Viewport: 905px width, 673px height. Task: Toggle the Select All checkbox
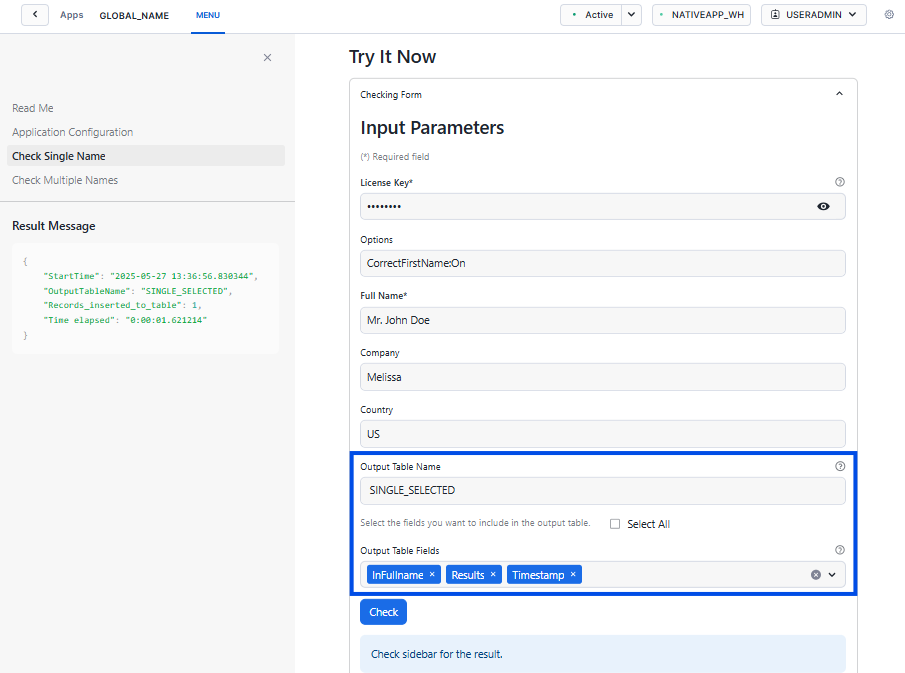point(615,524)
